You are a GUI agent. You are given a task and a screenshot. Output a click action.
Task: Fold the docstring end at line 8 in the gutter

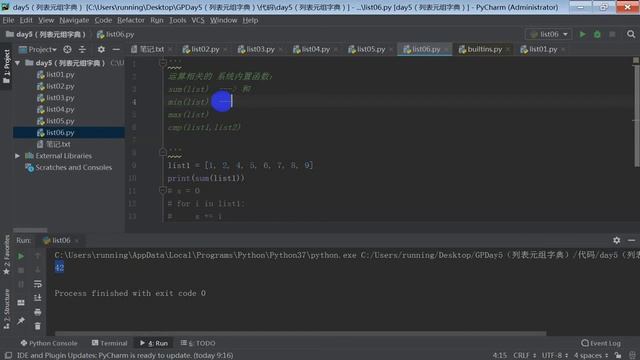(162, 152)
